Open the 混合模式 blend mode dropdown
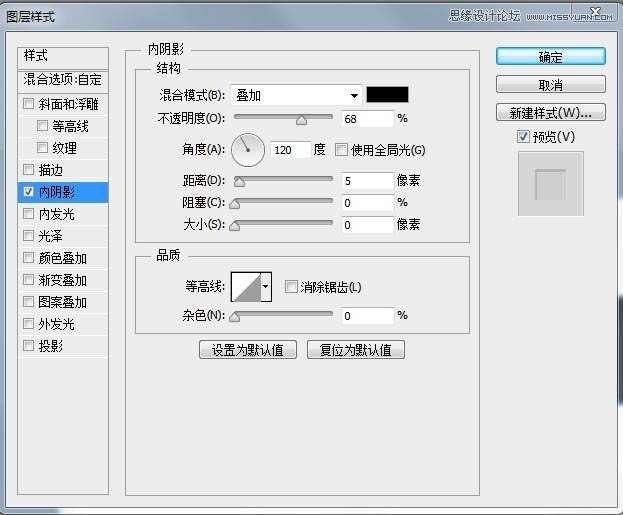The width and height of the screenshot is (623, 515). point(296,95)
